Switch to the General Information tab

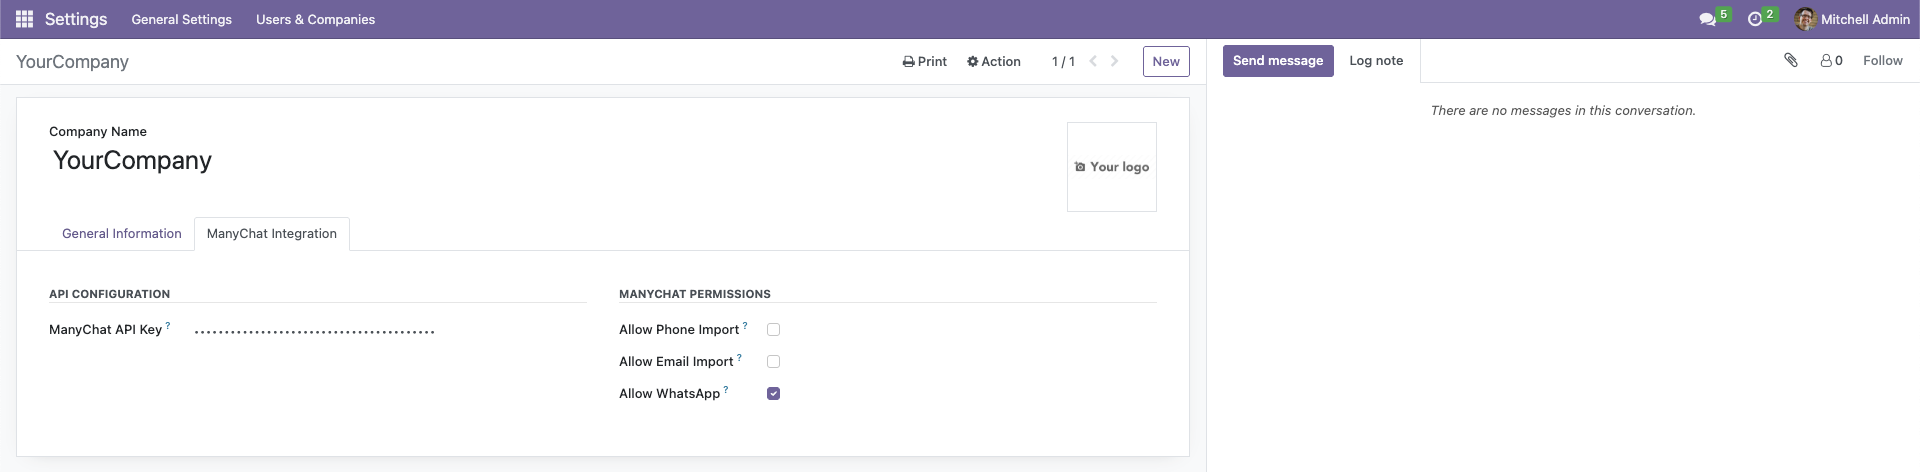click(122, 234)
